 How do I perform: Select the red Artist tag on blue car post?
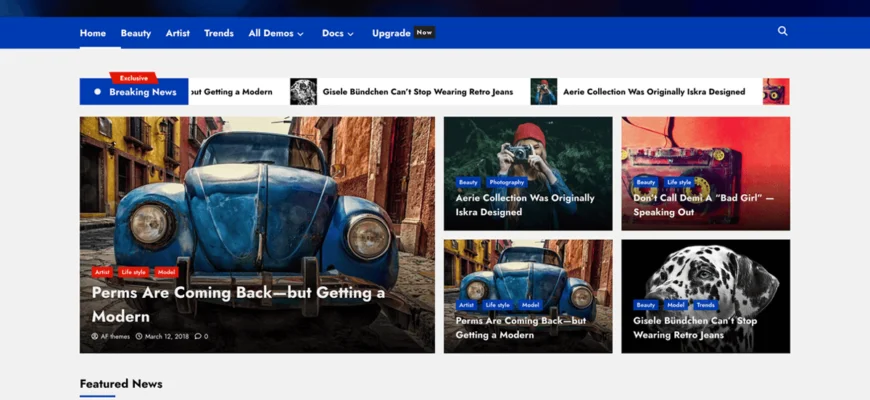pyautogui.click(x=102, y=272)
